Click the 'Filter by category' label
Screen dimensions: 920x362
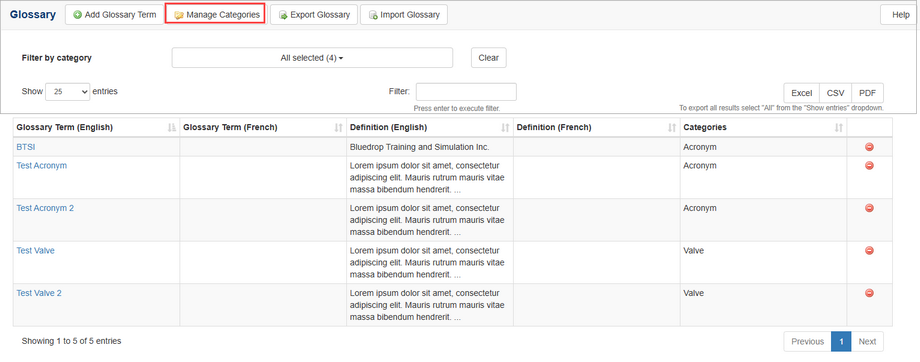(x=57, y=58)
